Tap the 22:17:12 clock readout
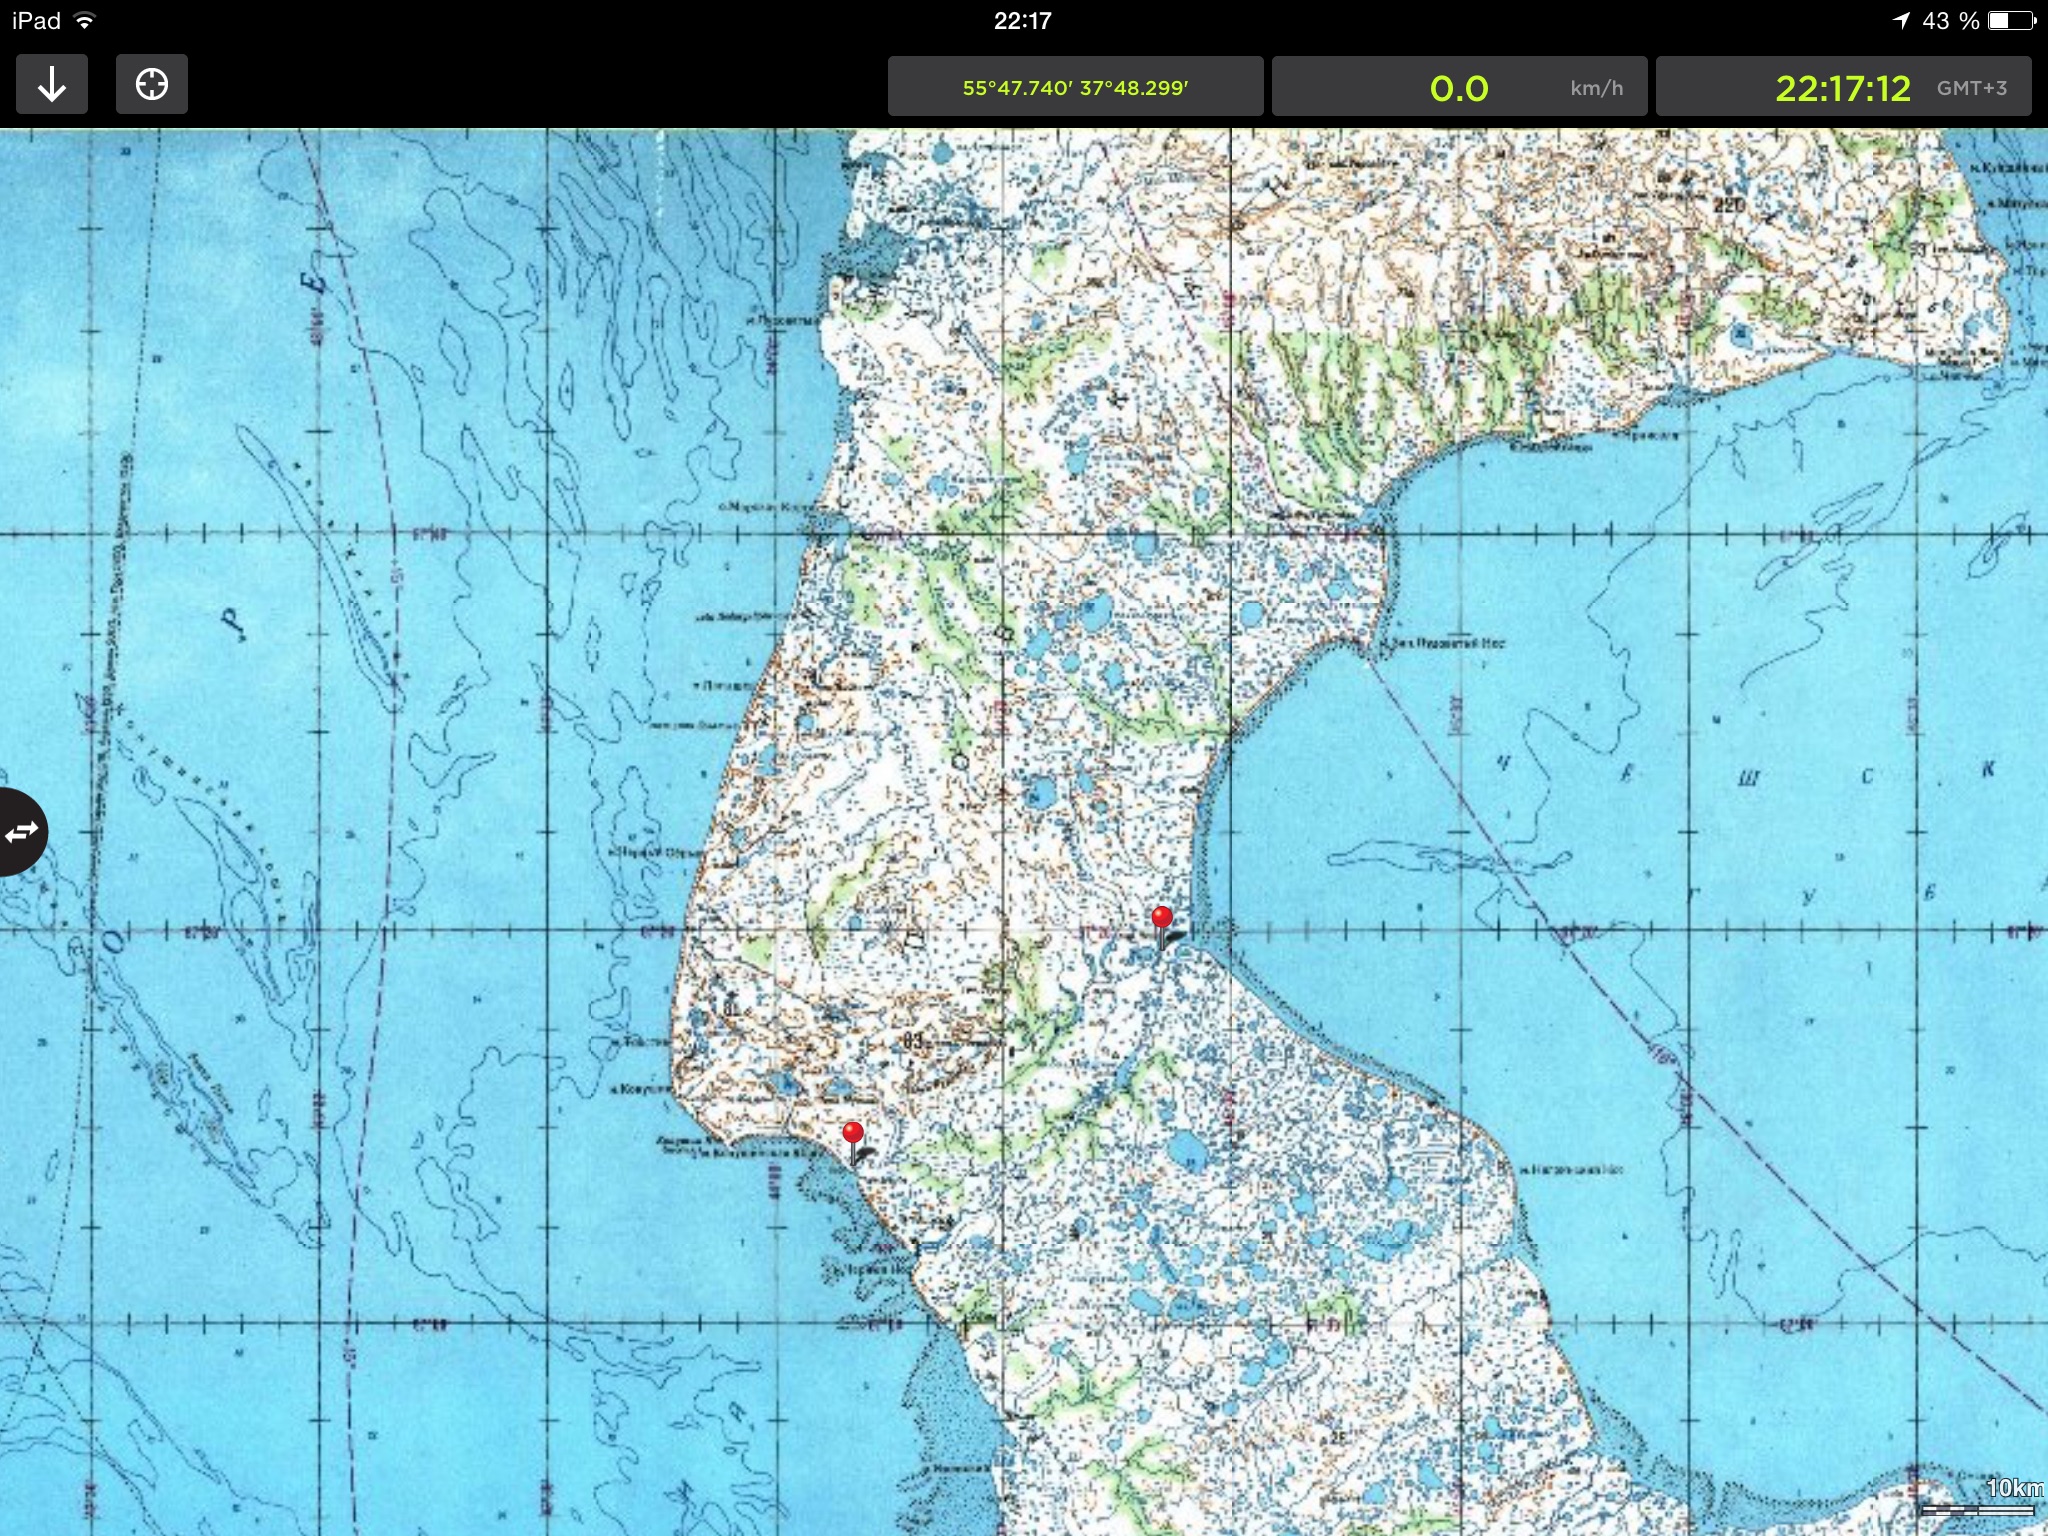 tap(1843, 88)
